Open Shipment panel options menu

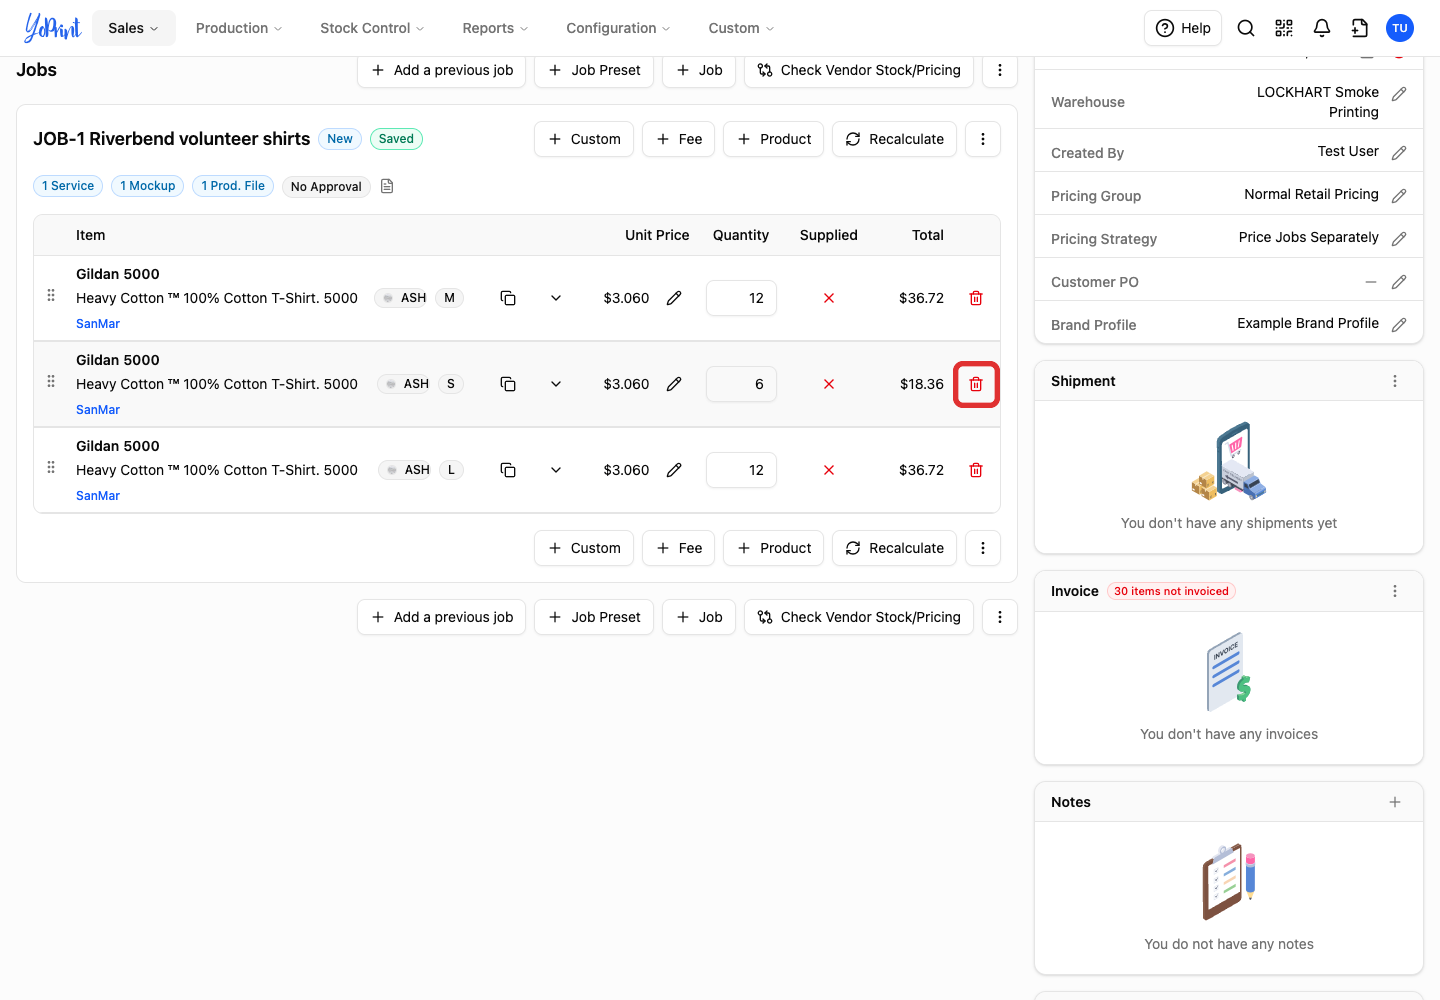[x=1395, y=381]
